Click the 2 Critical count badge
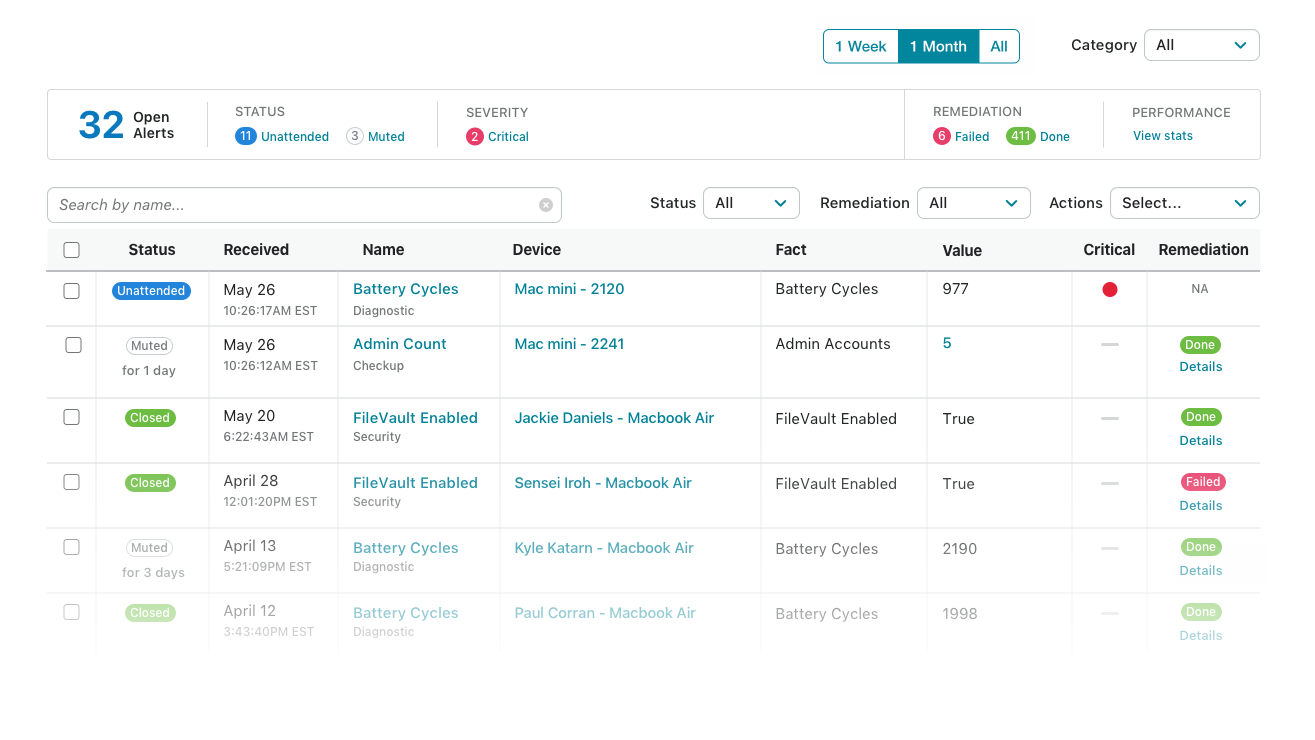 click(x=475, y=137)
